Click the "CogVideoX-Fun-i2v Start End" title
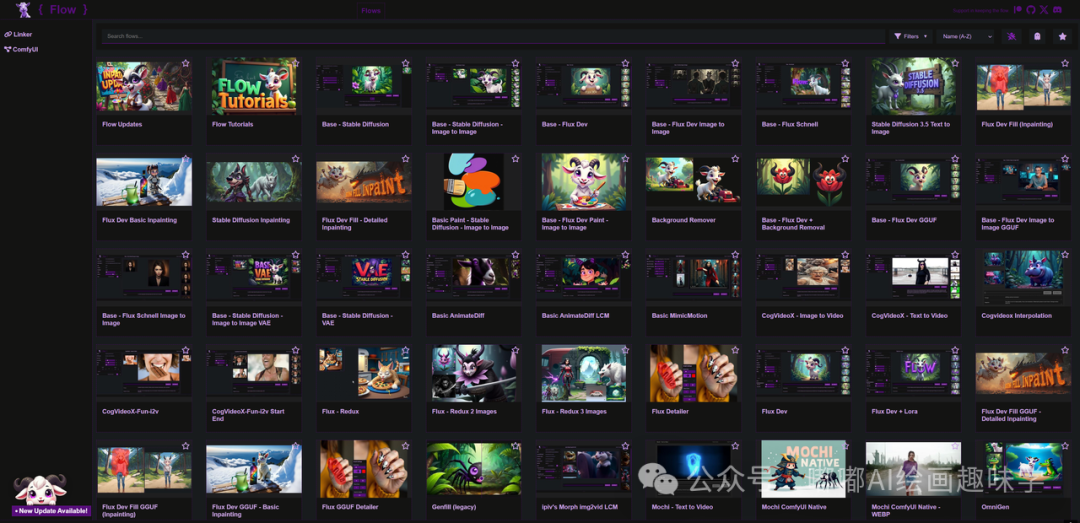1080x523 pixels. tap(248, 415)
